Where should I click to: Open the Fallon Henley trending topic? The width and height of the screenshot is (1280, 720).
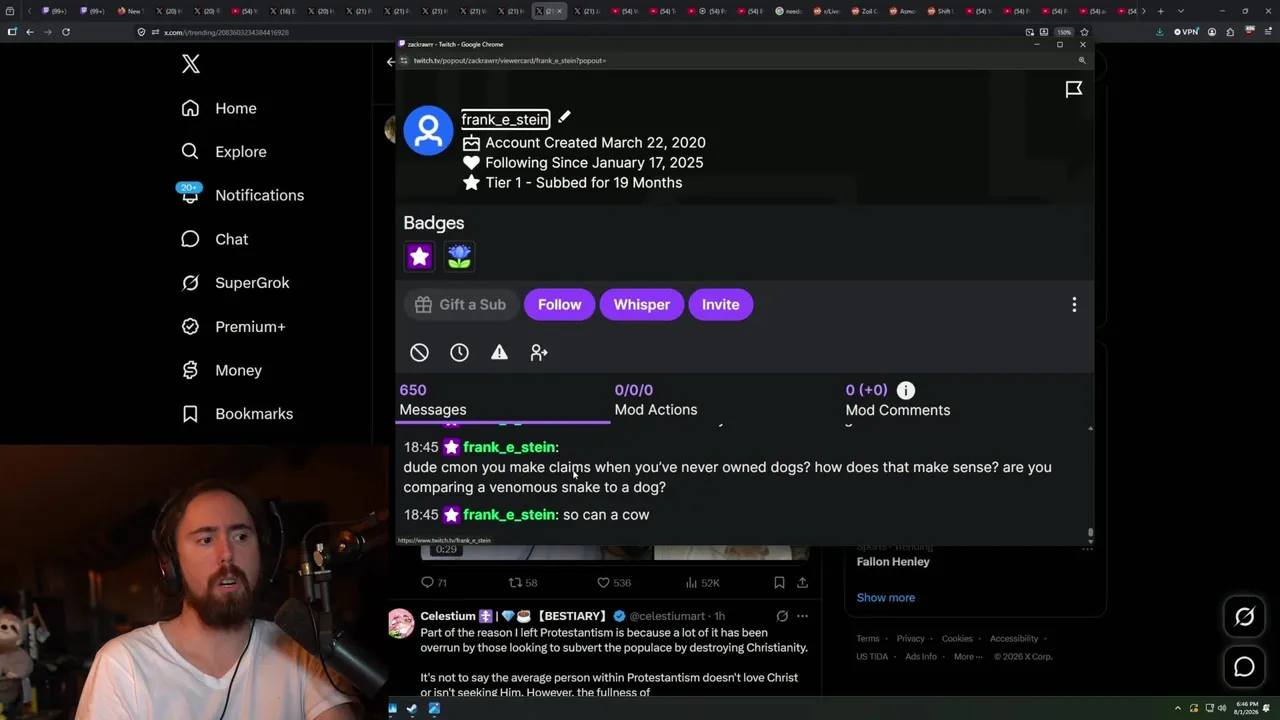click(893, 562)
